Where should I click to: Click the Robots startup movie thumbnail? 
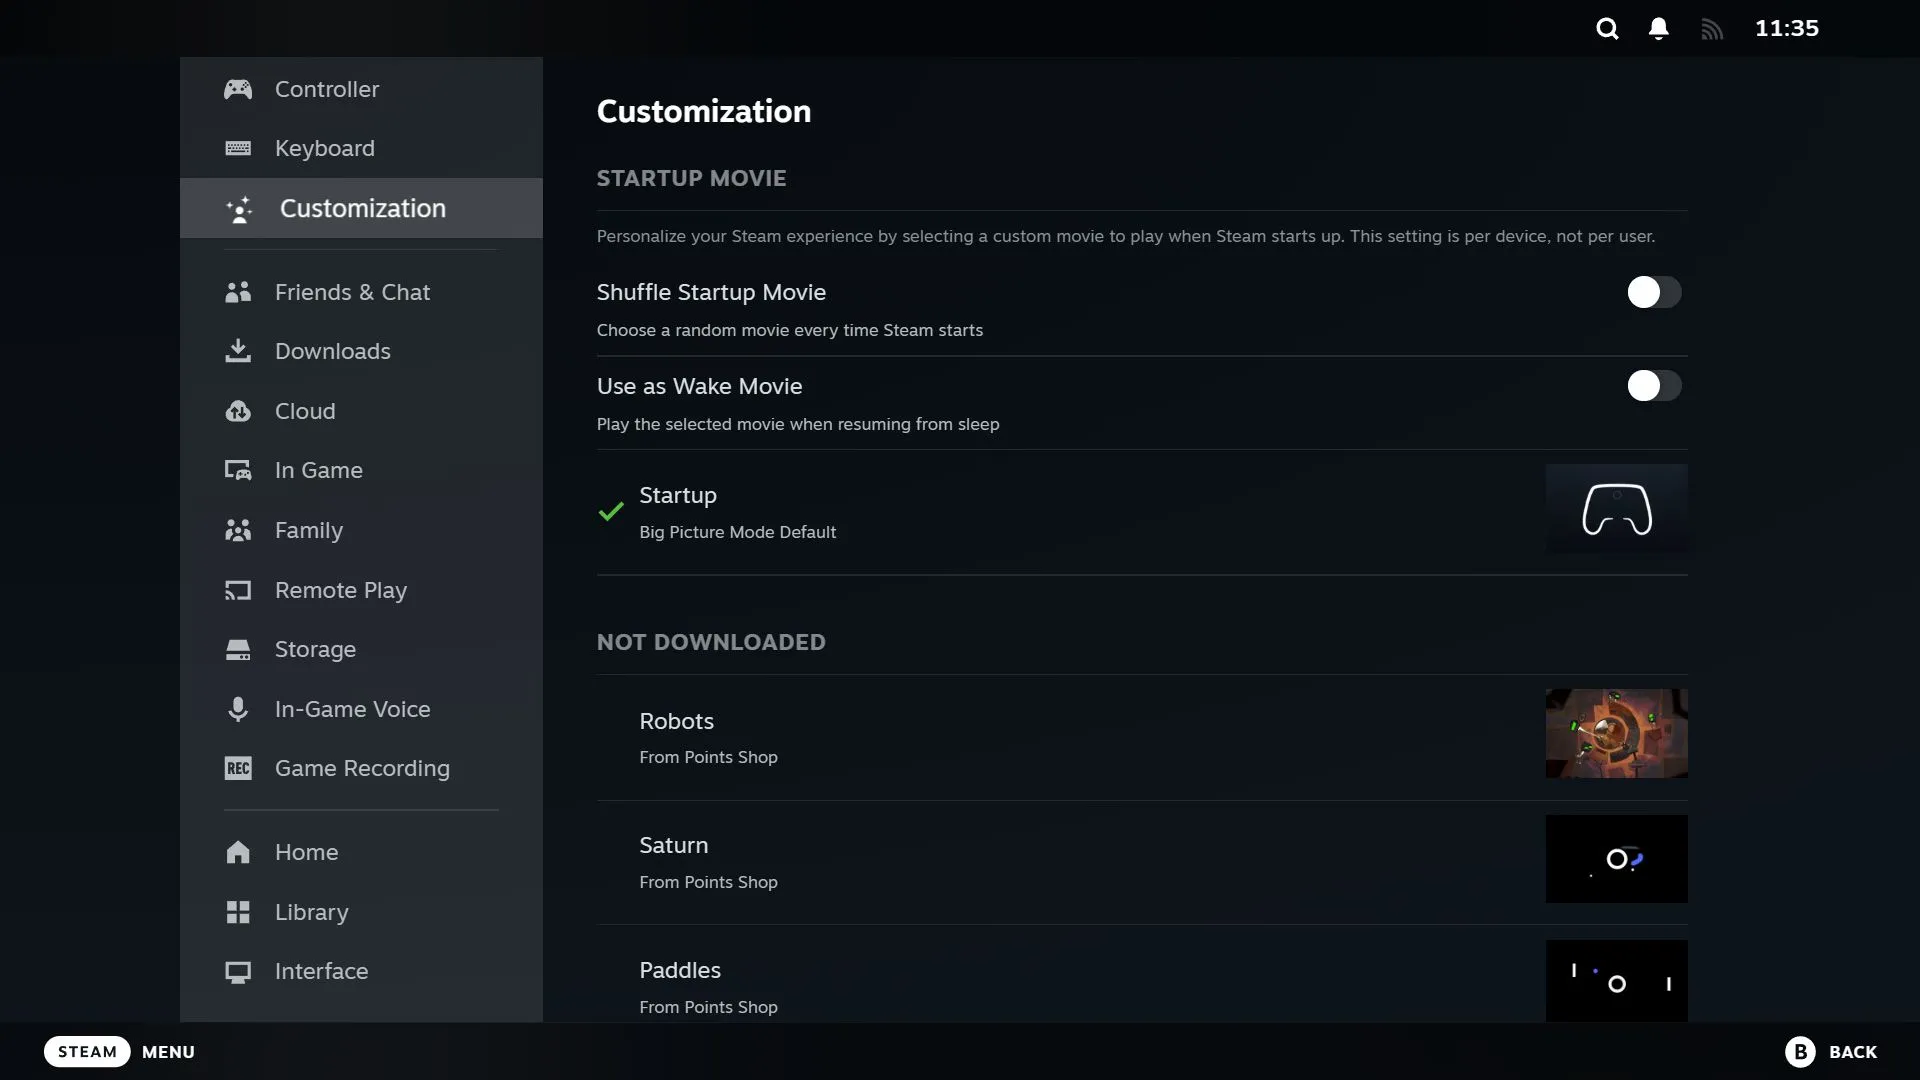[x=1615, y=733]
